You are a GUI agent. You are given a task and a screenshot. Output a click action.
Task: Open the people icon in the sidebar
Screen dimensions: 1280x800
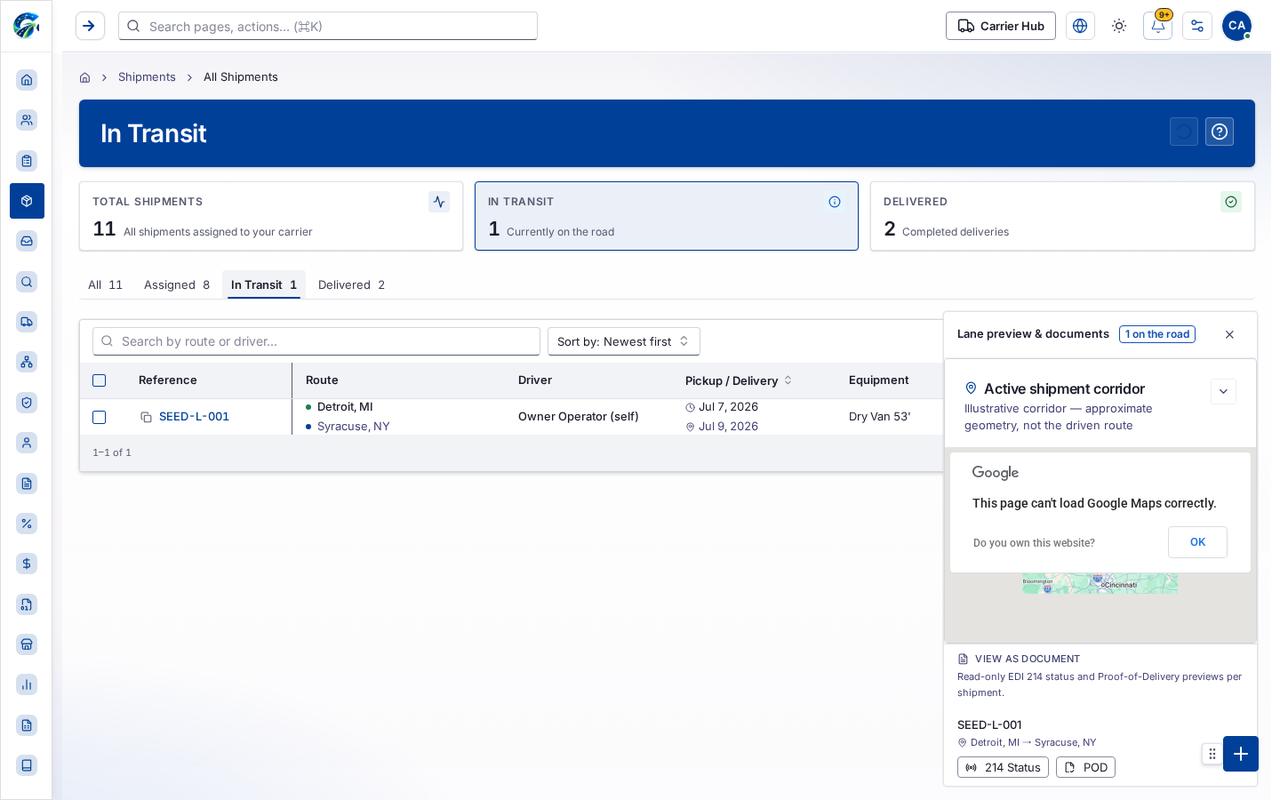click(27, 120)
